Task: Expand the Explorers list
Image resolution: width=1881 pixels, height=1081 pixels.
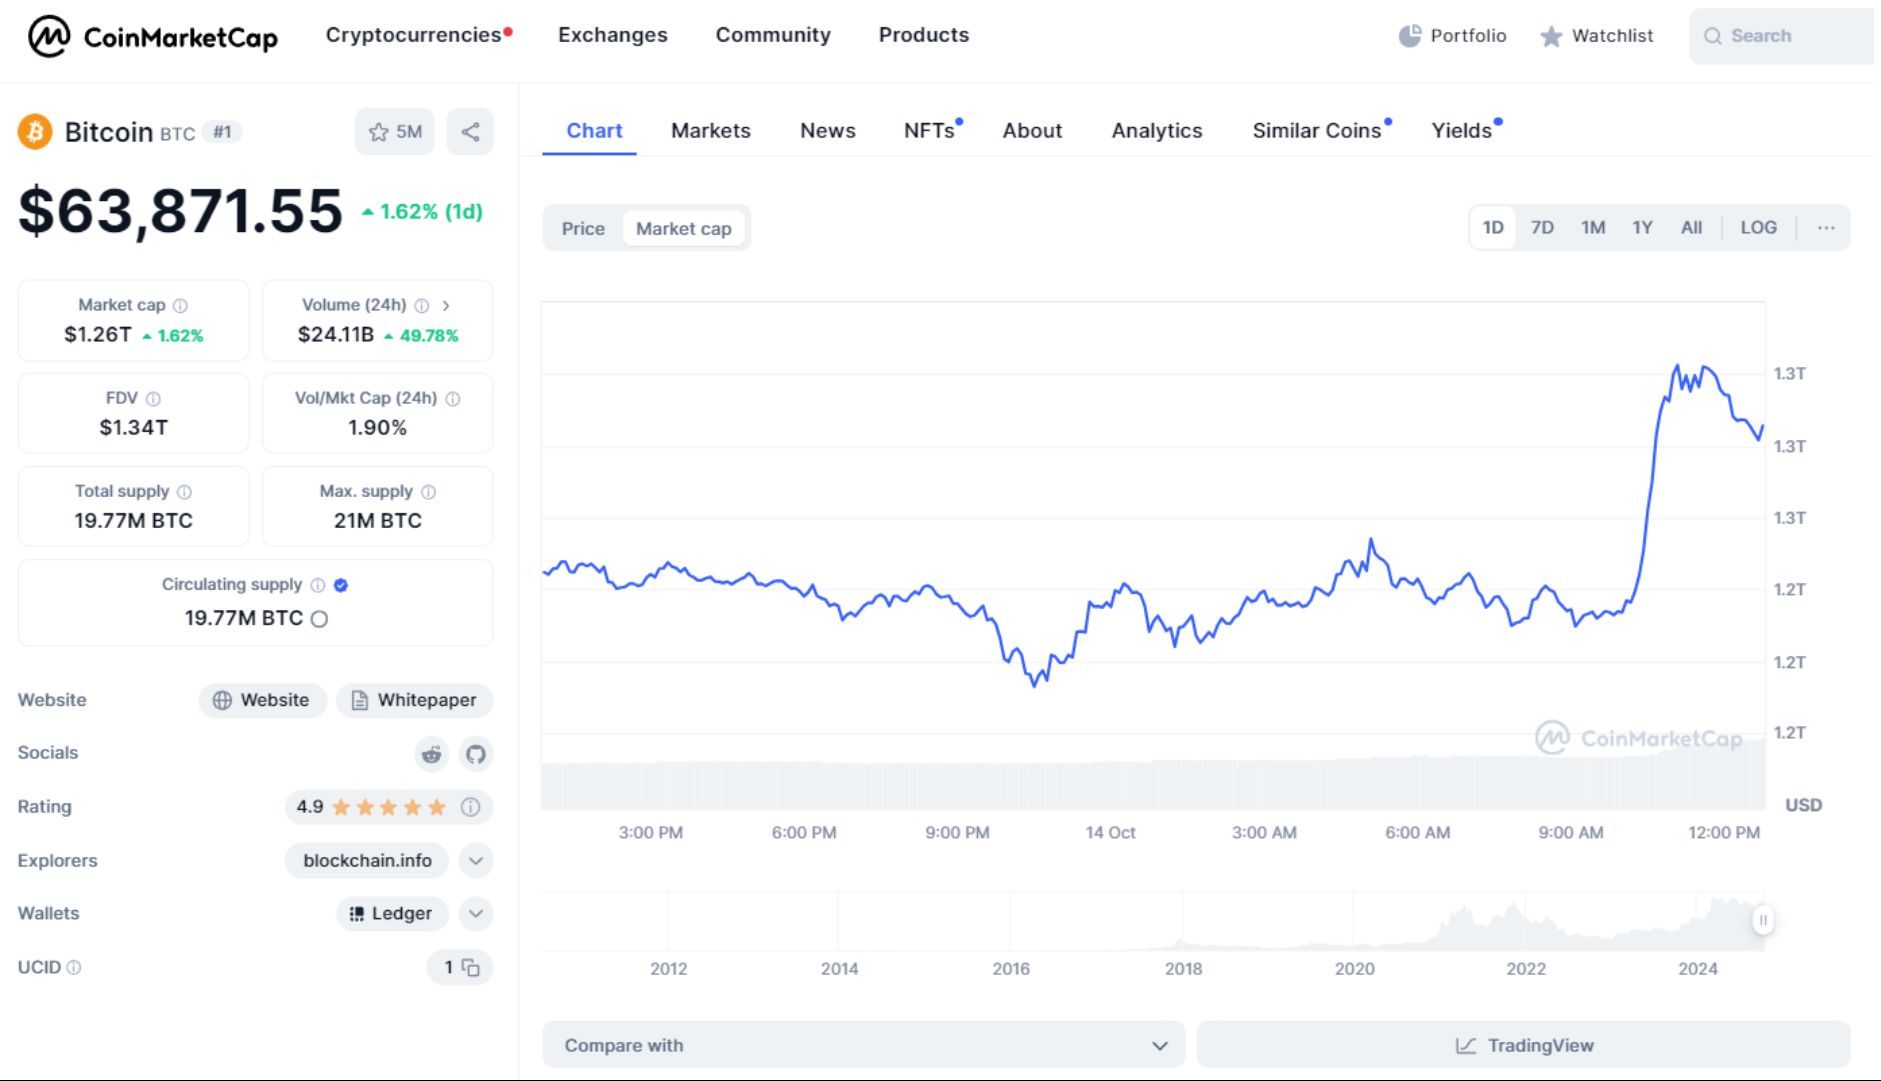Action: coord(475,860)
